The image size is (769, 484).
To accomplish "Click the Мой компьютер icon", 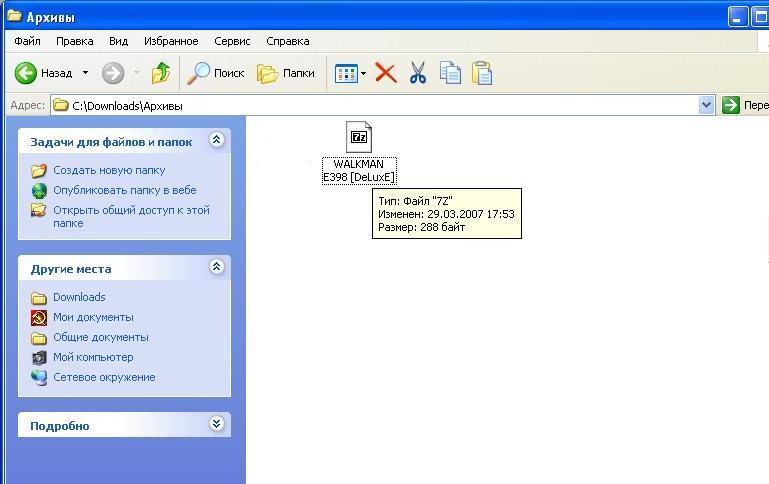I will [39, 358].
